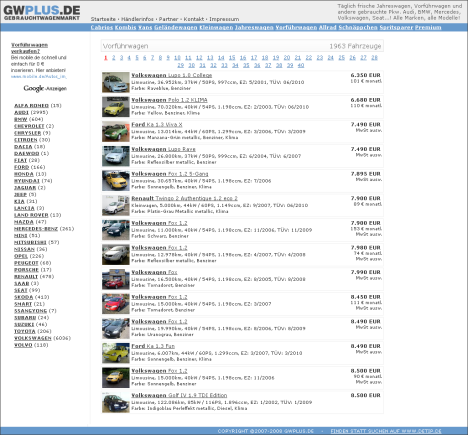Click the Vorführwagen verkaufen link

pyautogui.click(x=29, y=48)
